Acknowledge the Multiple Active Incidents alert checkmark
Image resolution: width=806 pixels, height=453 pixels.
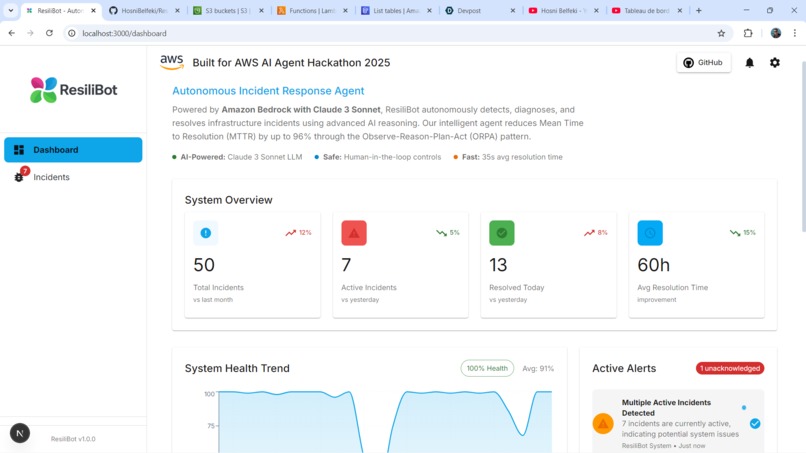(755, 424)
